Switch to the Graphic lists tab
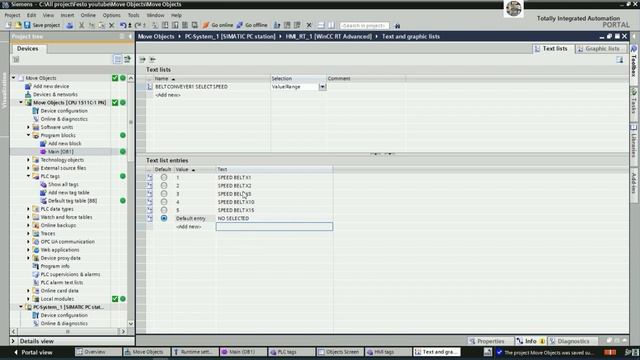The height and width of the screenshot is (360, 640). (x=599, y=49)
